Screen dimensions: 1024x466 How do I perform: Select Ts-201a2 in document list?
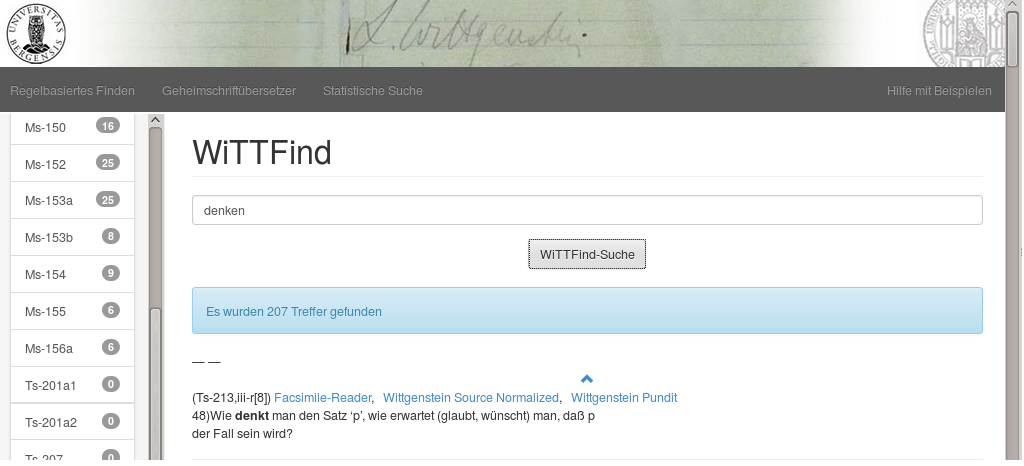click(x=72, y=422)
